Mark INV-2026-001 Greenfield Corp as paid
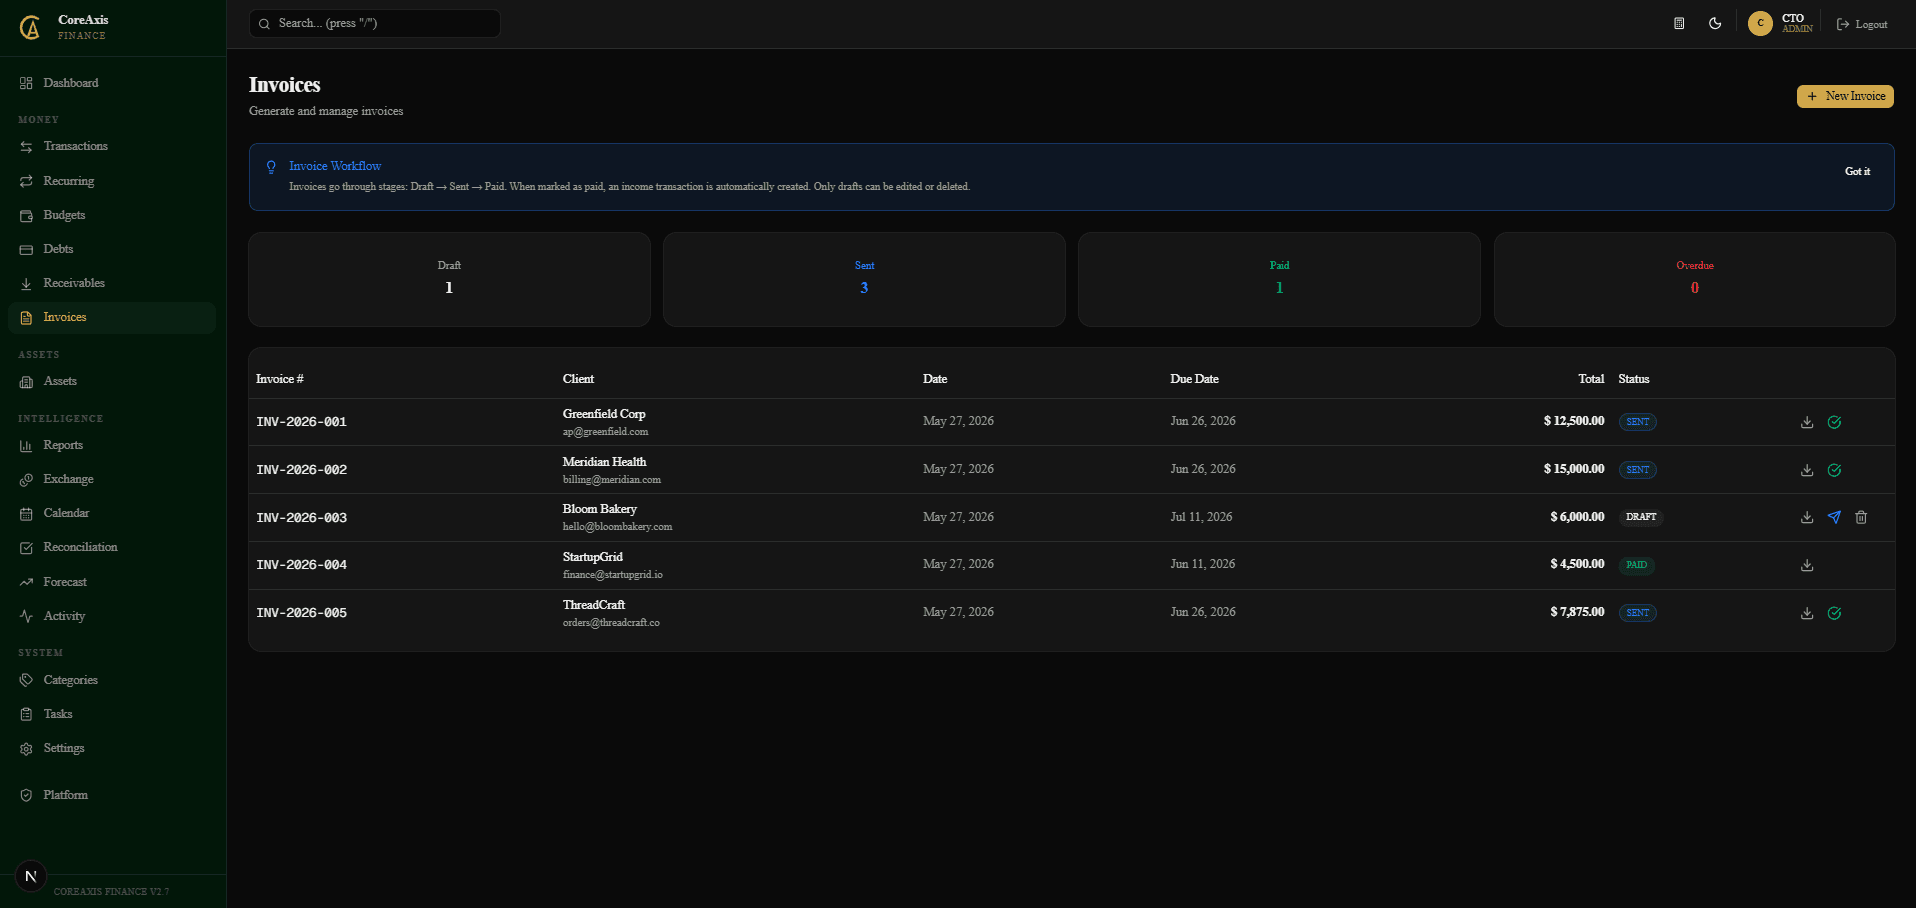 (x=1834, y=422)
